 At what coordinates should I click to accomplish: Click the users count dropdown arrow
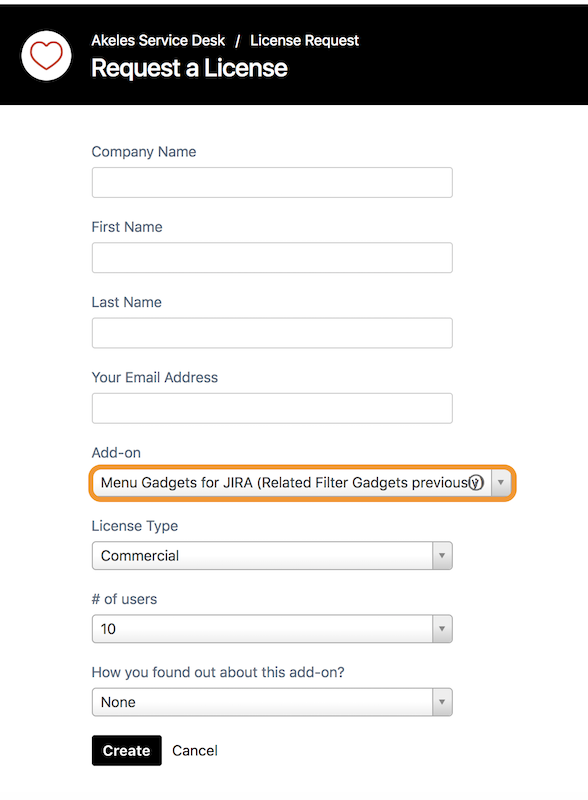coord(442,629)
